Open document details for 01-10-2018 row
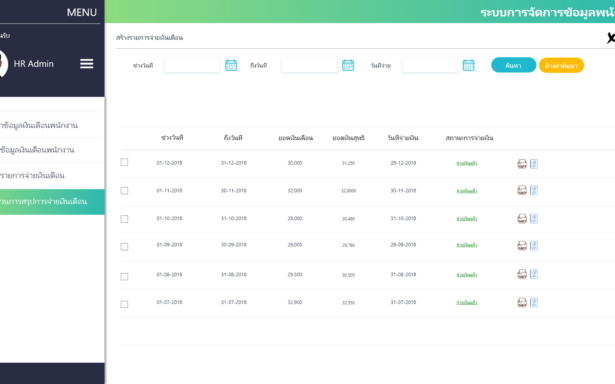 [534, 218]
